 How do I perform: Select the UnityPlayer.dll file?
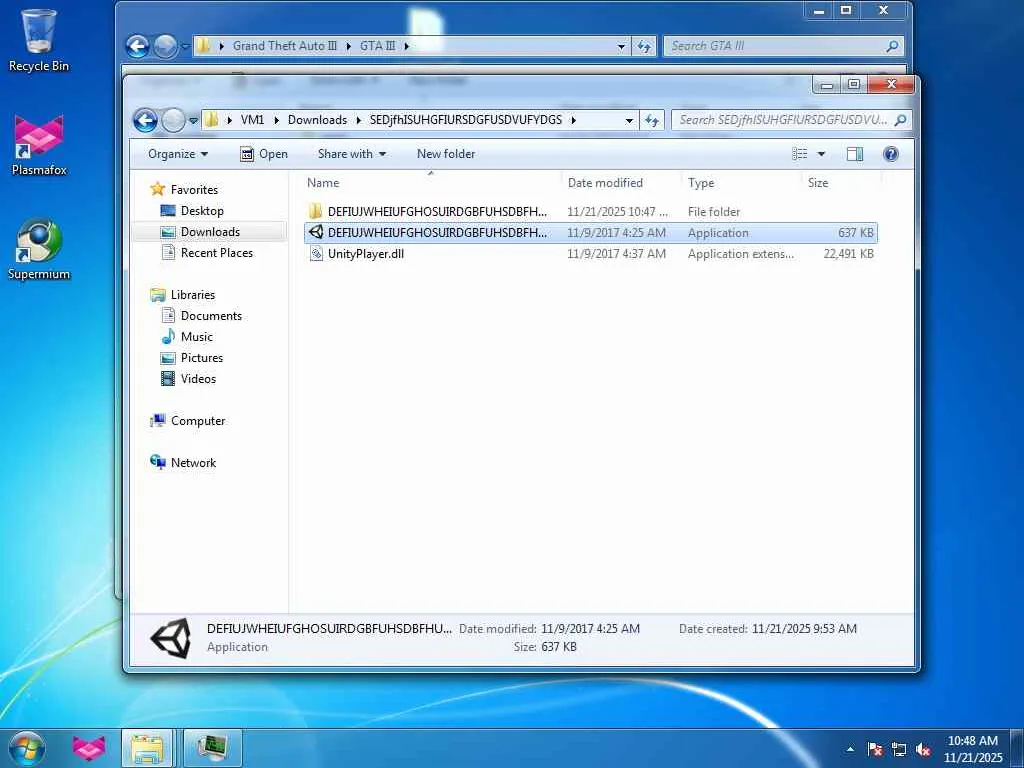pos(590,253)
